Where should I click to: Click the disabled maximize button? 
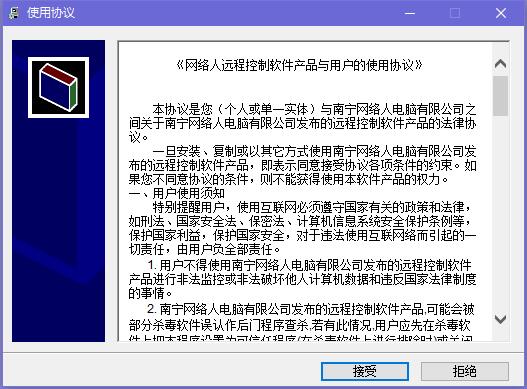tap(455, 13)
